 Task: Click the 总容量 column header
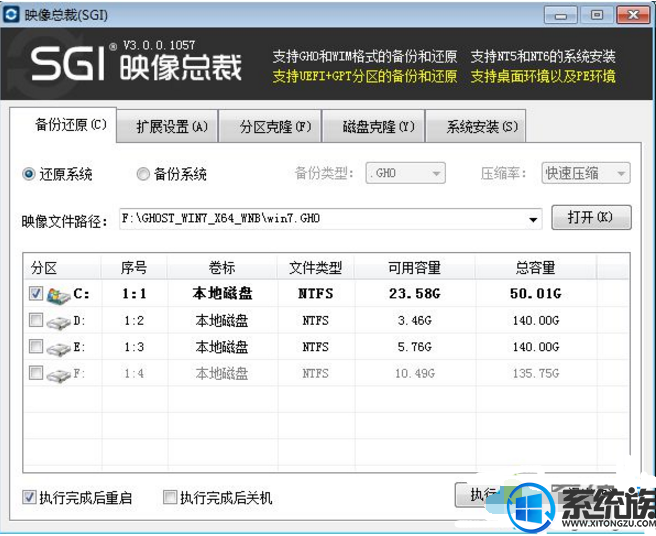(536, 267)
